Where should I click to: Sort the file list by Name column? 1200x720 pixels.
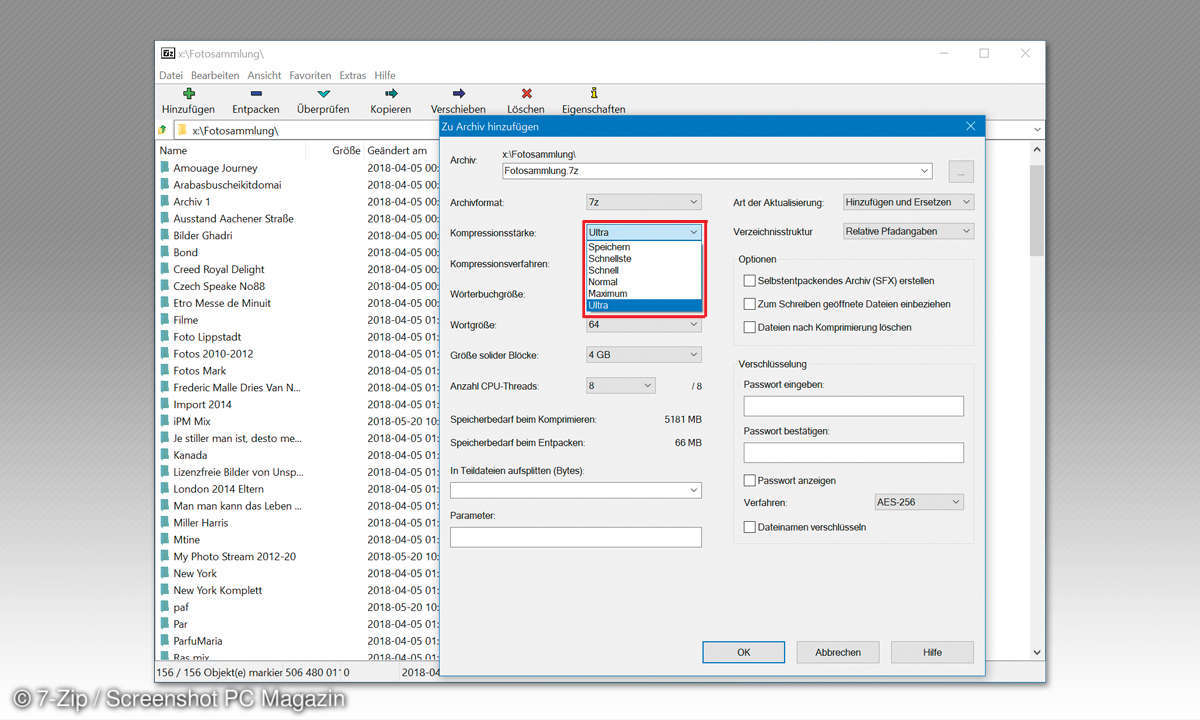(173, 150)
